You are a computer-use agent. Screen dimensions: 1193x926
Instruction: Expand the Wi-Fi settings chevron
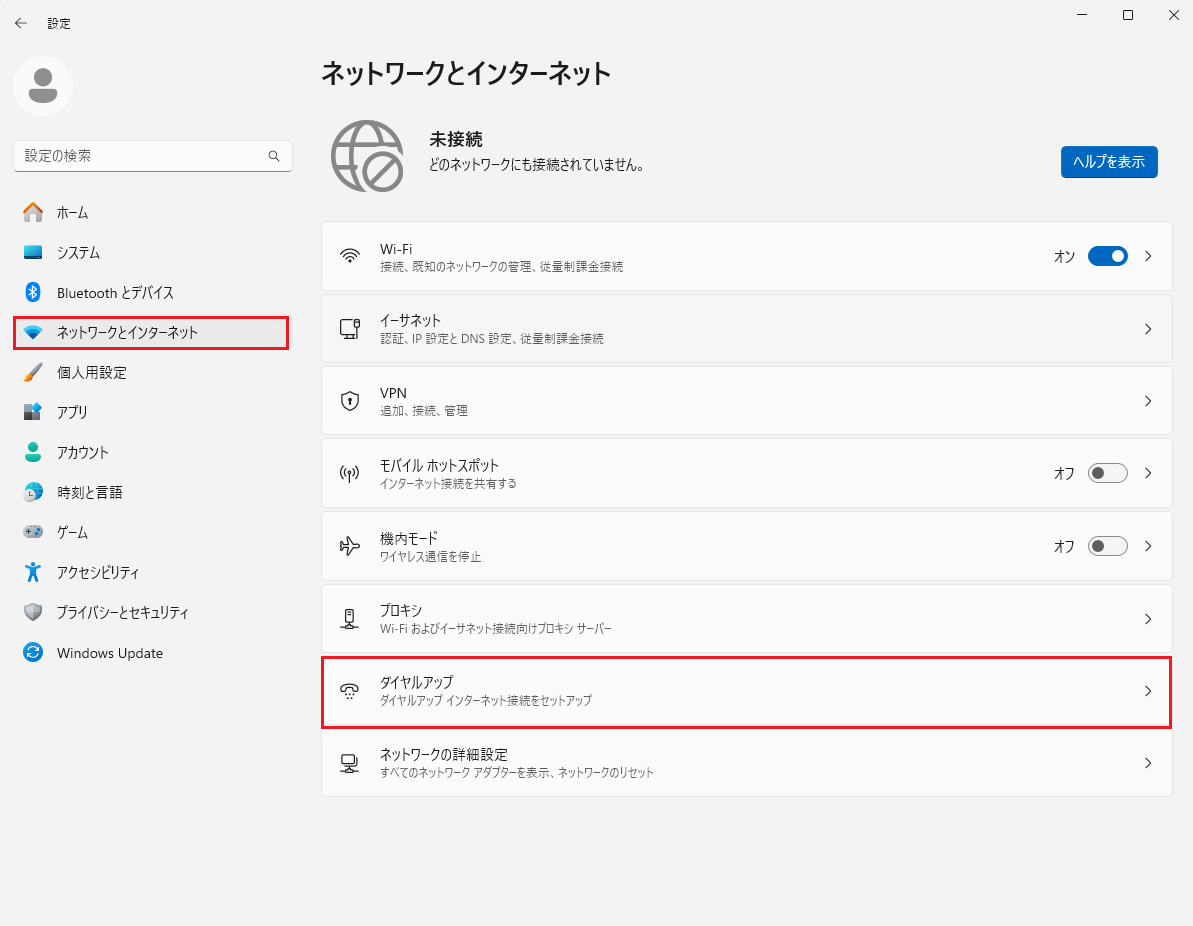coord(1148,256)
